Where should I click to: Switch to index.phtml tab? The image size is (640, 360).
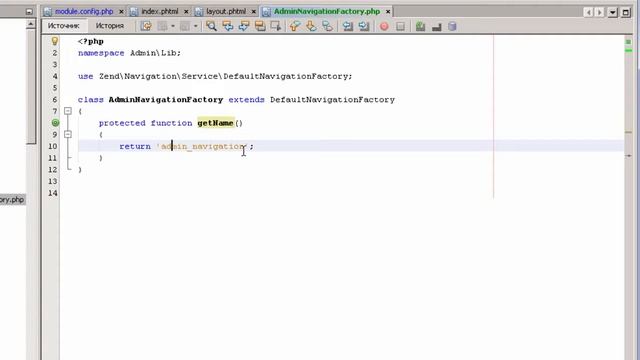[160, 11]
